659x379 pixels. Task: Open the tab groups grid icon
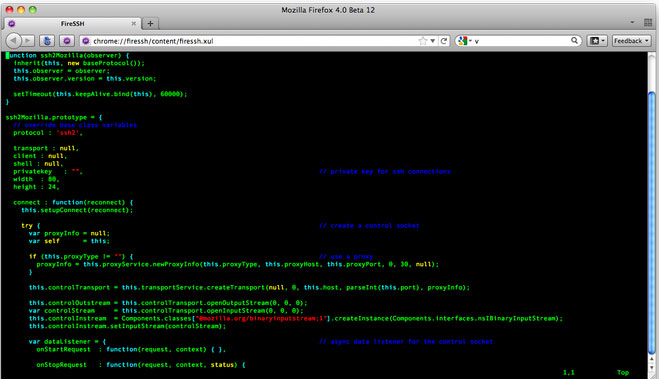[648, 23]
